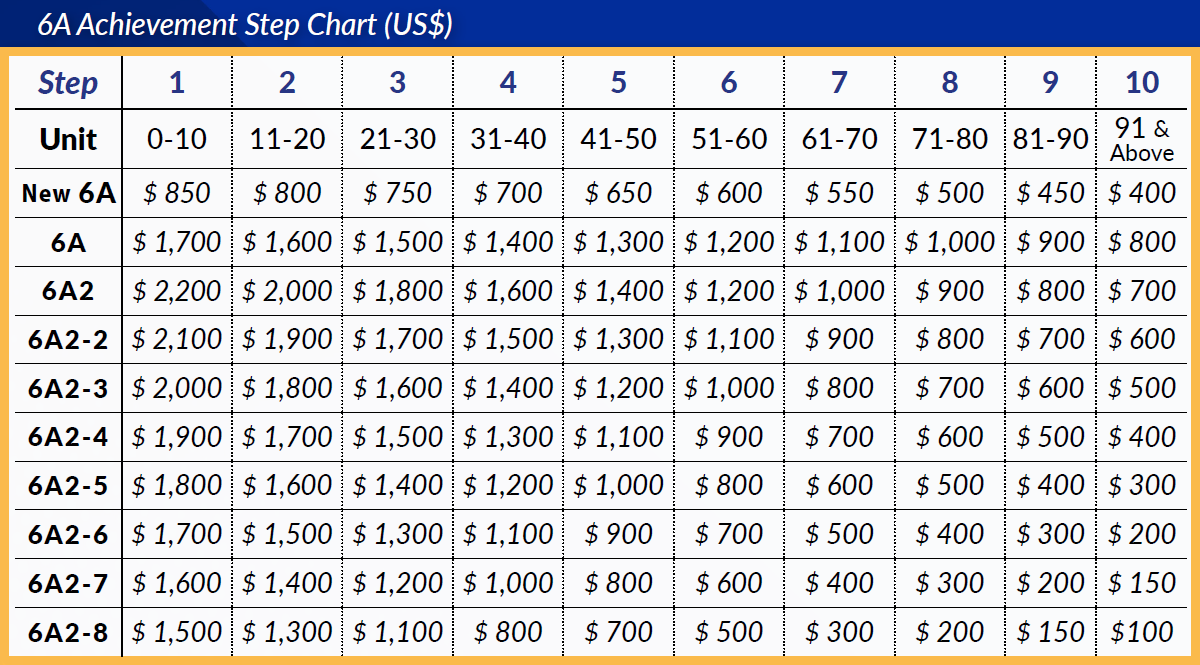Click the Step 7 column header
Viewport: 1200px width, 665px height.
839,83
